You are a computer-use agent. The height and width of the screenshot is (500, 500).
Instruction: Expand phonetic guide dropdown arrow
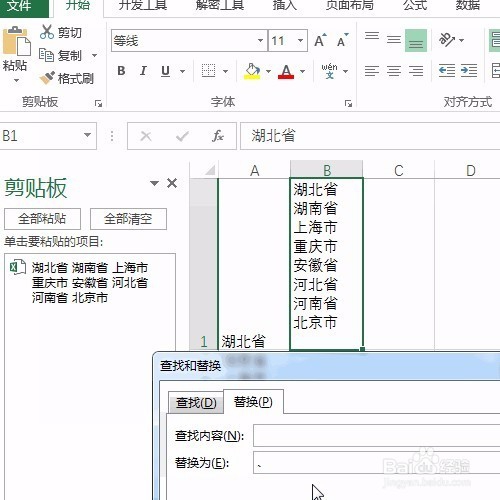tap(346, 71)
